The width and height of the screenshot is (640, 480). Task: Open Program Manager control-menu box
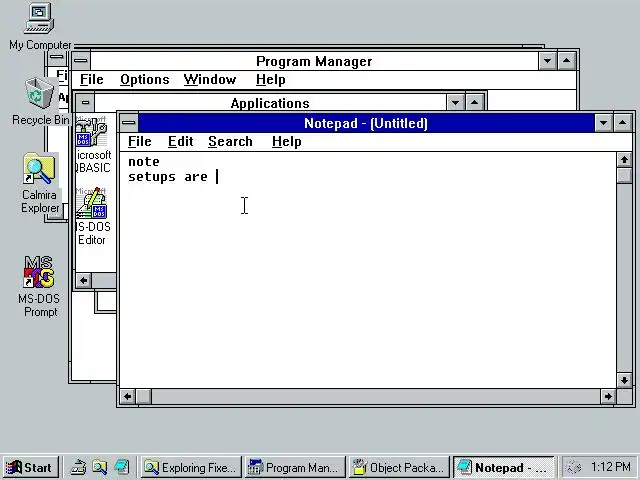tap(81, 61)
